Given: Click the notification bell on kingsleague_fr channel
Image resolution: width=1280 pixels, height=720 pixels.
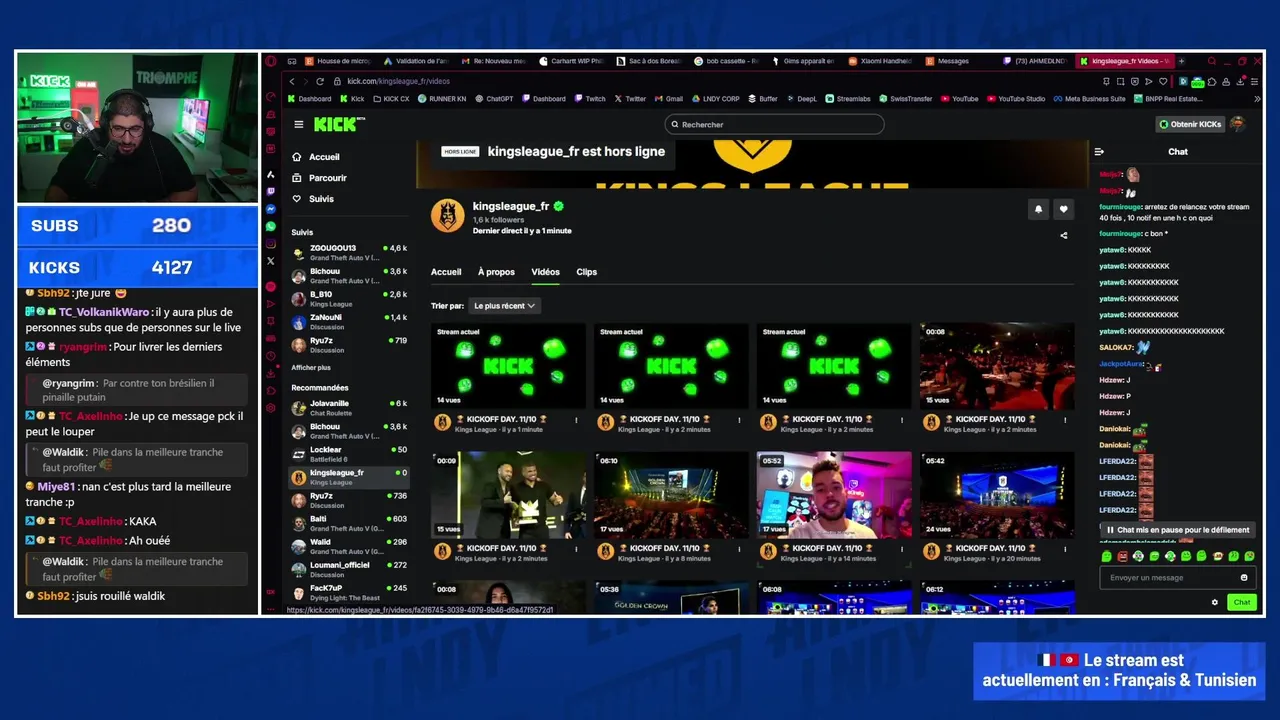Looking at the screenshot, I should (x=1038, y=209).
